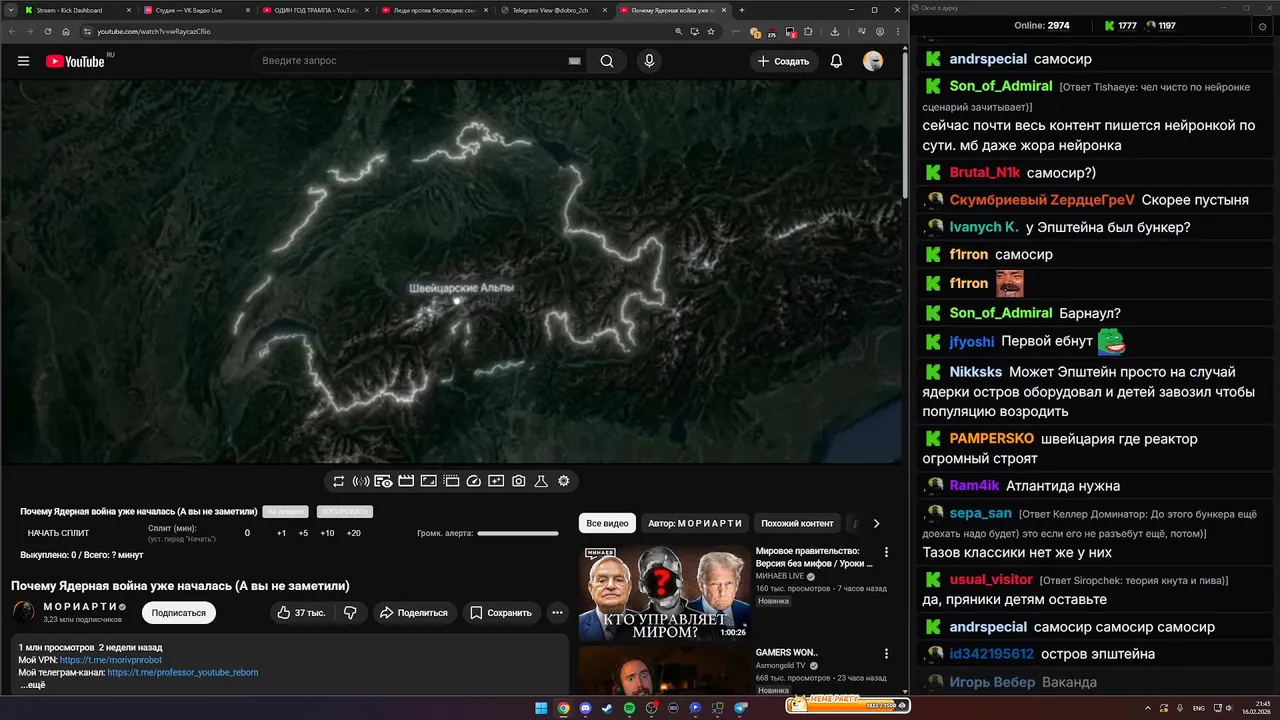
Task: Click the chat window settings icon
Action: pyautogui.click(x=1262, y=26)
